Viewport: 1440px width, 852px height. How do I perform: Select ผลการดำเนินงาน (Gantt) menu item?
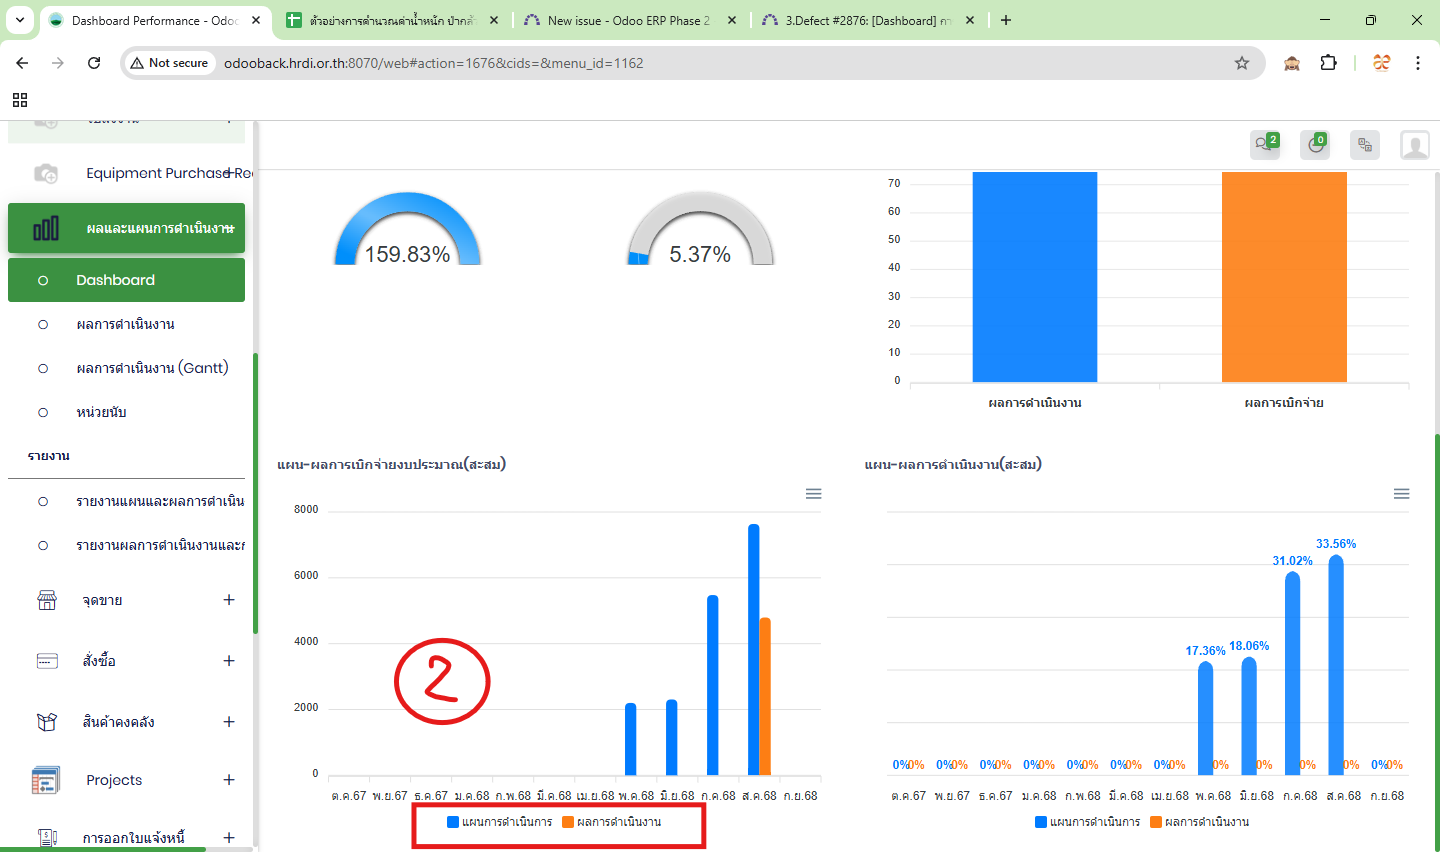[x=152, y=368]
